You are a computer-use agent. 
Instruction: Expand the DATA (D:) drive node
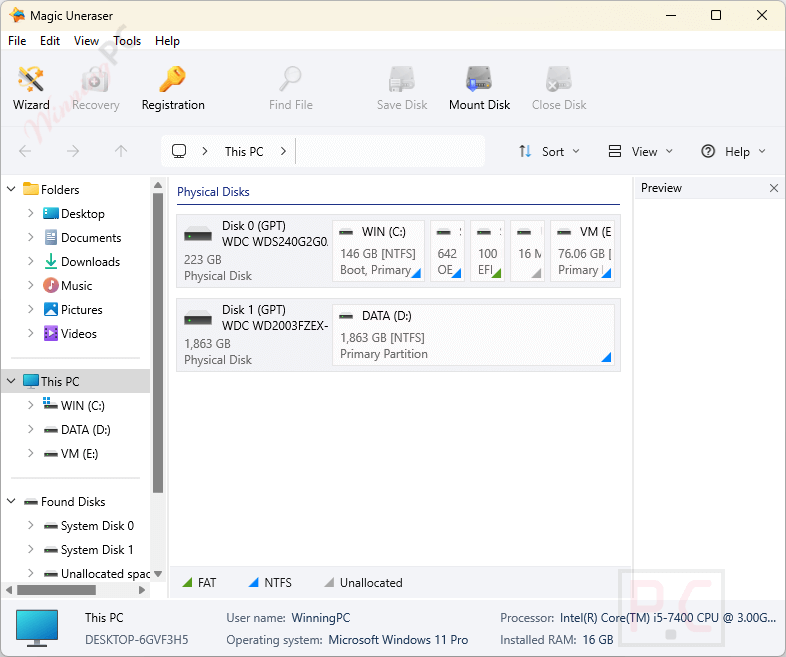(x=31, y=429)
